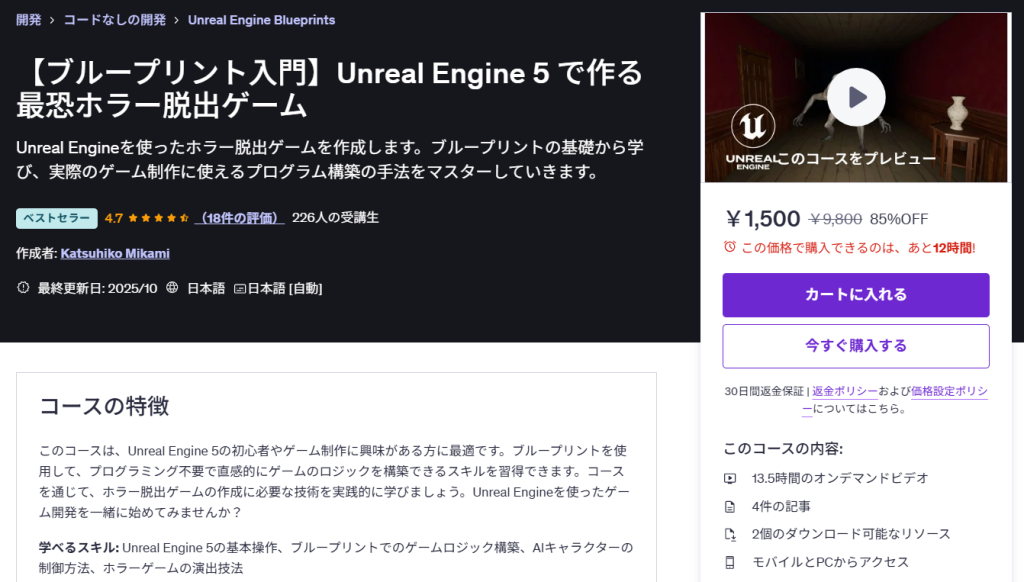Click the downloadable resources icon
This screenshot has width=1024, height=582.
click(730, 534)
